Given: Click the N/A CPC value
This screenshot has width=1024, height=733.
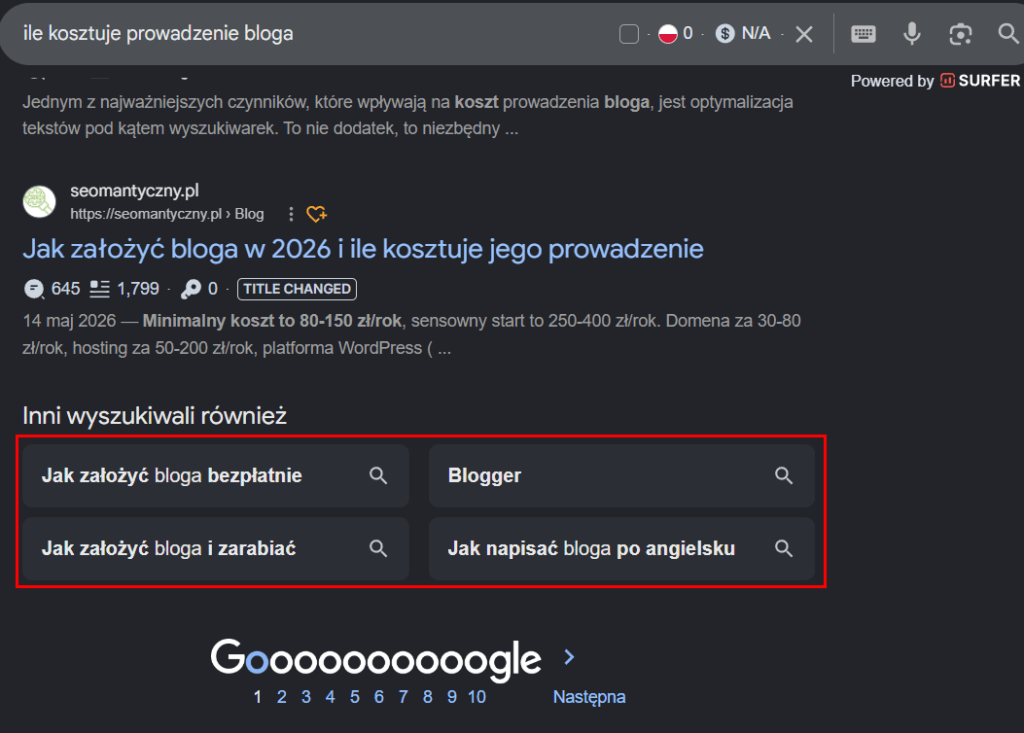Looking at the screenshot, I should [756, 33].
